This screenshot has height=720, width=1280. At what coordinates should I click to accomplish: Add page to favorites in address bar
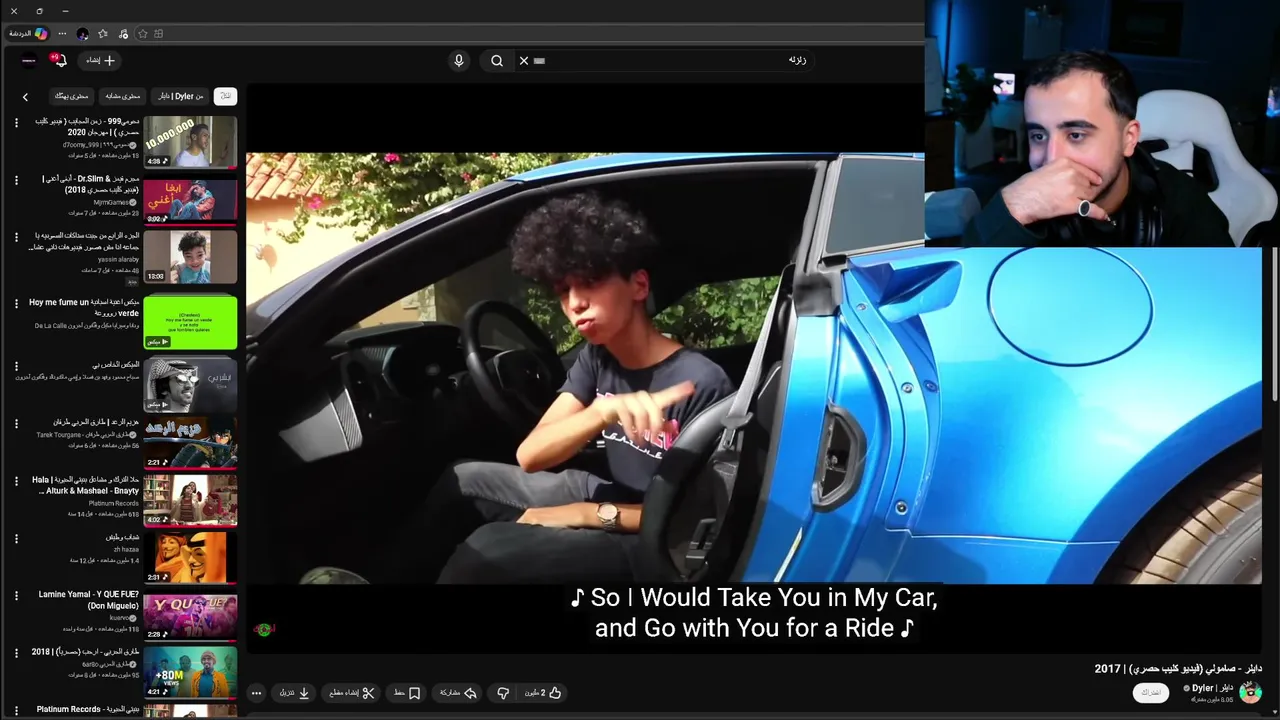click(143, 33)
